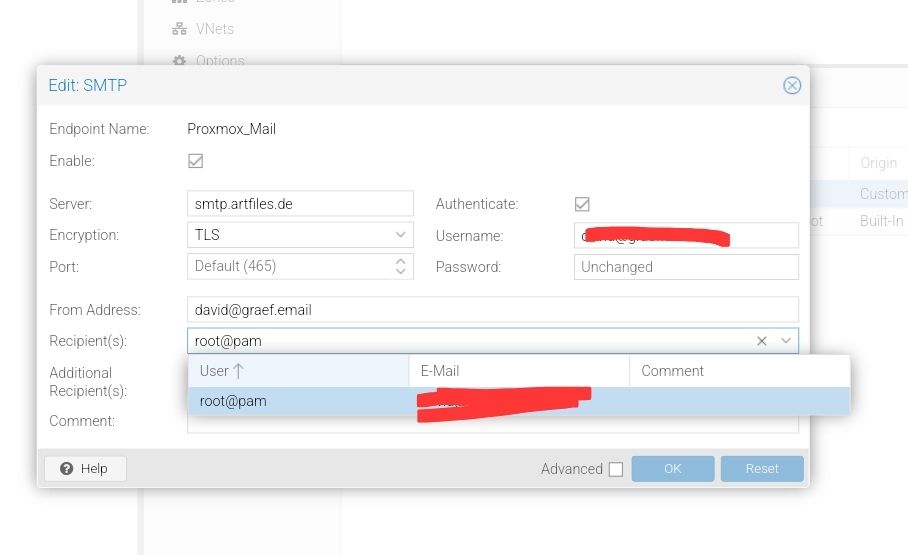Viewport: 908px width, 555px height.
Task: Click the Comment column header
Action: [738, 371]
